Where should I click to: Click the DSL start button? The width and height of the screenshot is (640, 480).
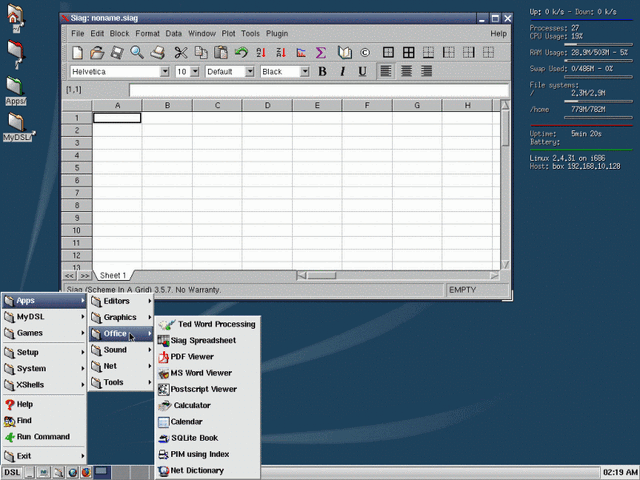(x=12, y=473)
